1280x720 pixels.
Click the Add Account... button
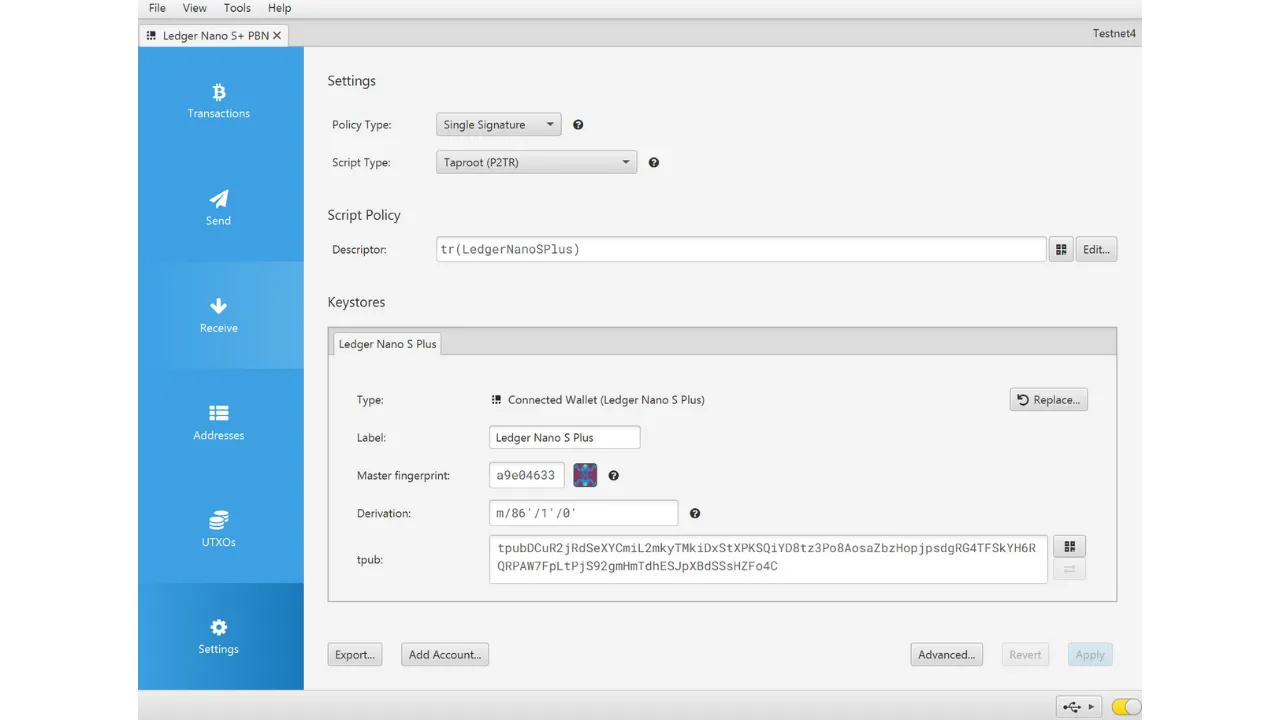(445, 655)
